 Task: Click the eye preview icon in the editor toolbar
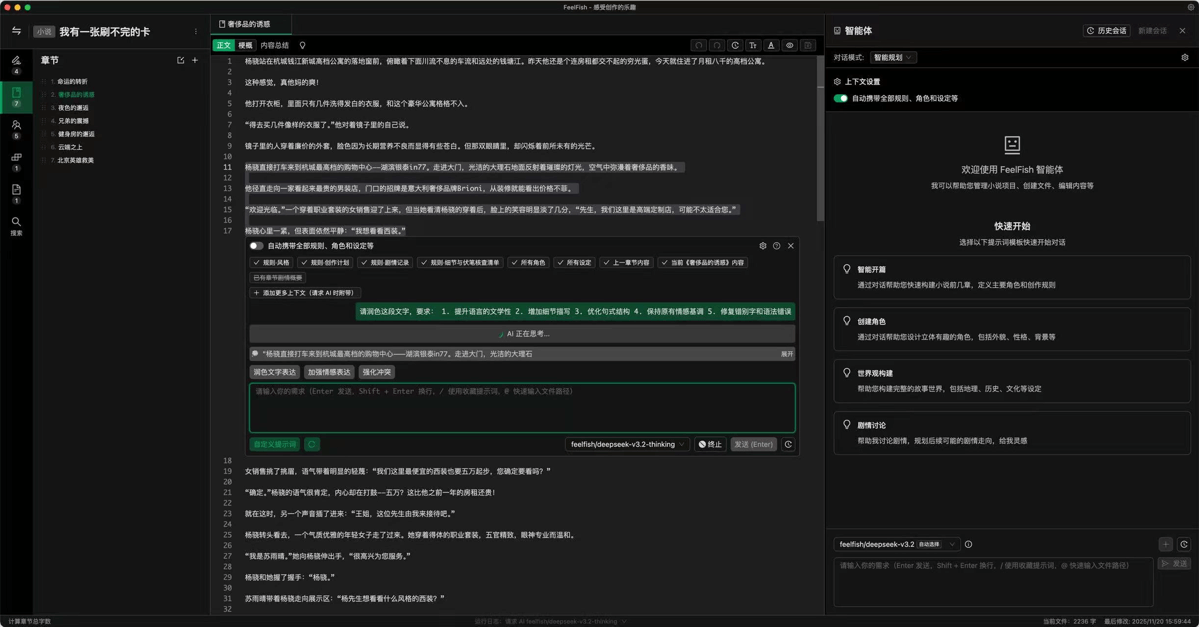coord(789,45)
